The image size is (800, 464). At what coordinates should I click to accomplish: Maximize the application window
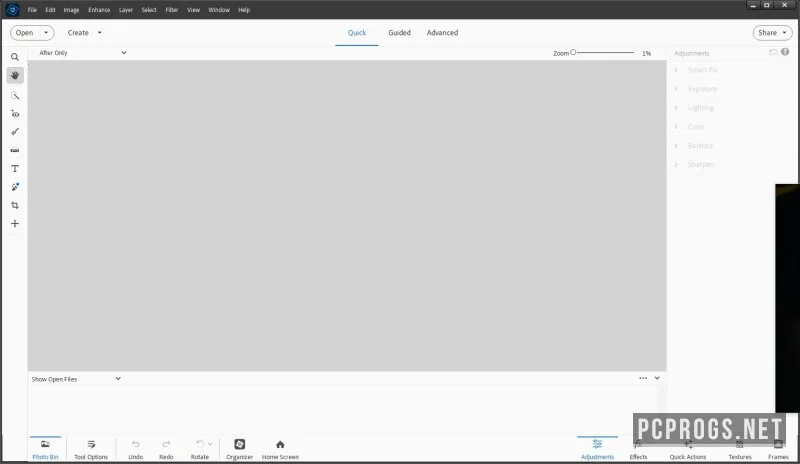(766, 5)
